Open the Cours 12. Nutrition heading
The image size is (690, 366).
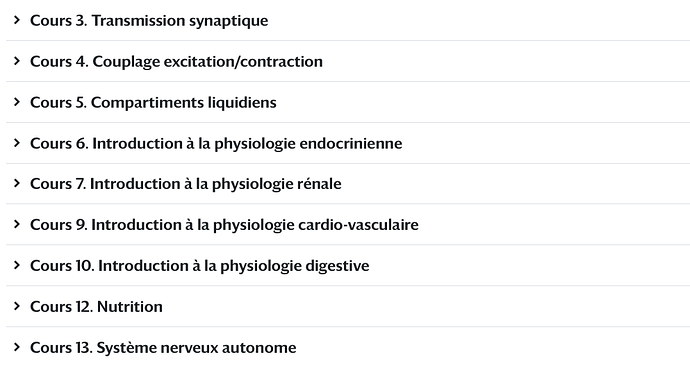pos(96,307)
